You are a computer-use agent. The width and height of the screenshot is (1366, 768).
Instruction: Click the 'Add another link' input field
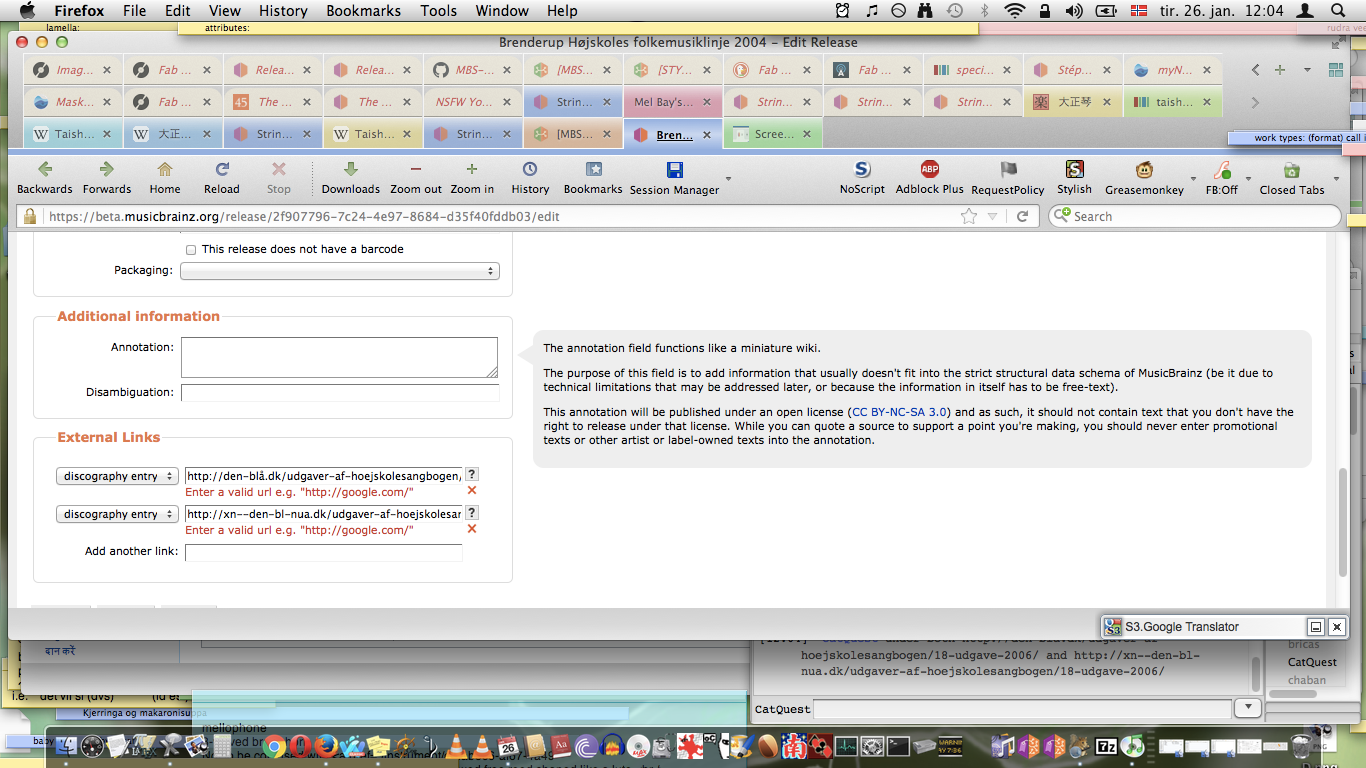tap(323, 552)
